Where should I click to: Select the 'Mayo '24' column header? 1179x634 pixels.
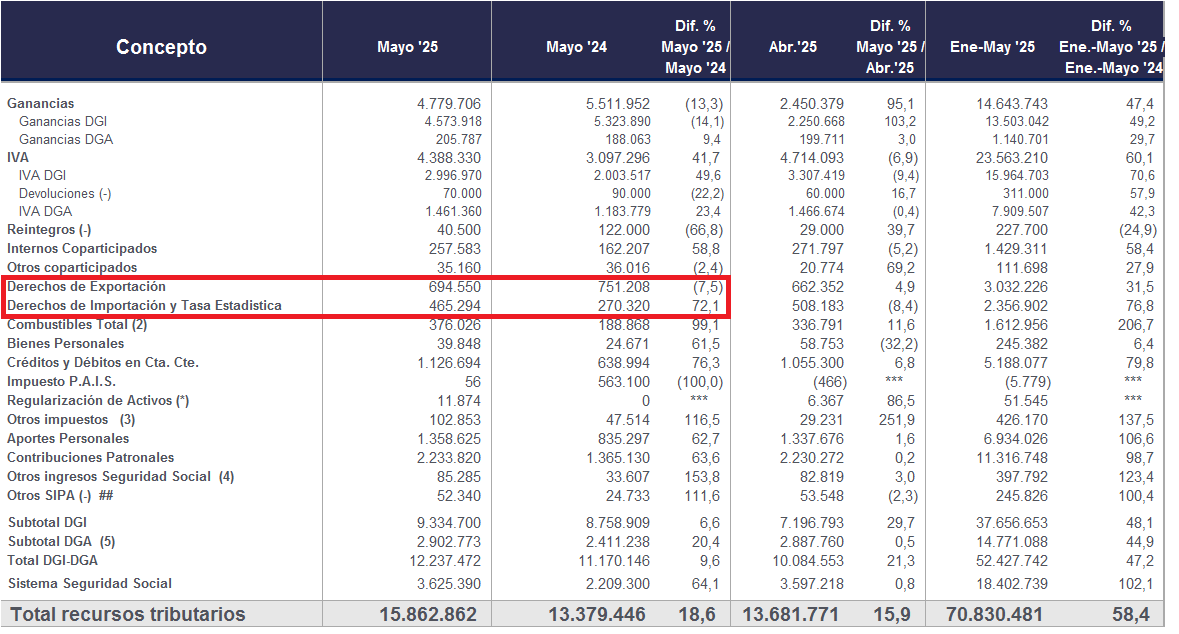click(x=577, y=47)
